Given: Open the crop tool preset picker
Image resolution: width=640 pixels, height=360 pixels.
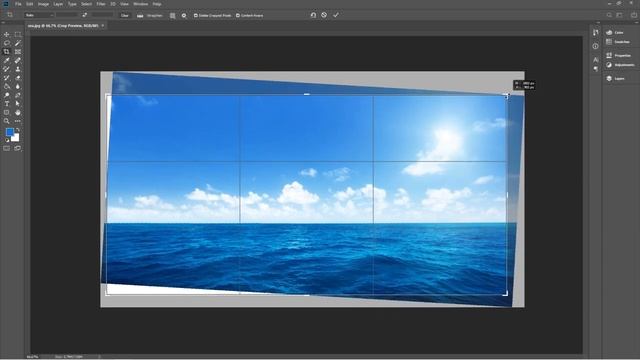Looking at the screenshot, I should point(10,15).
